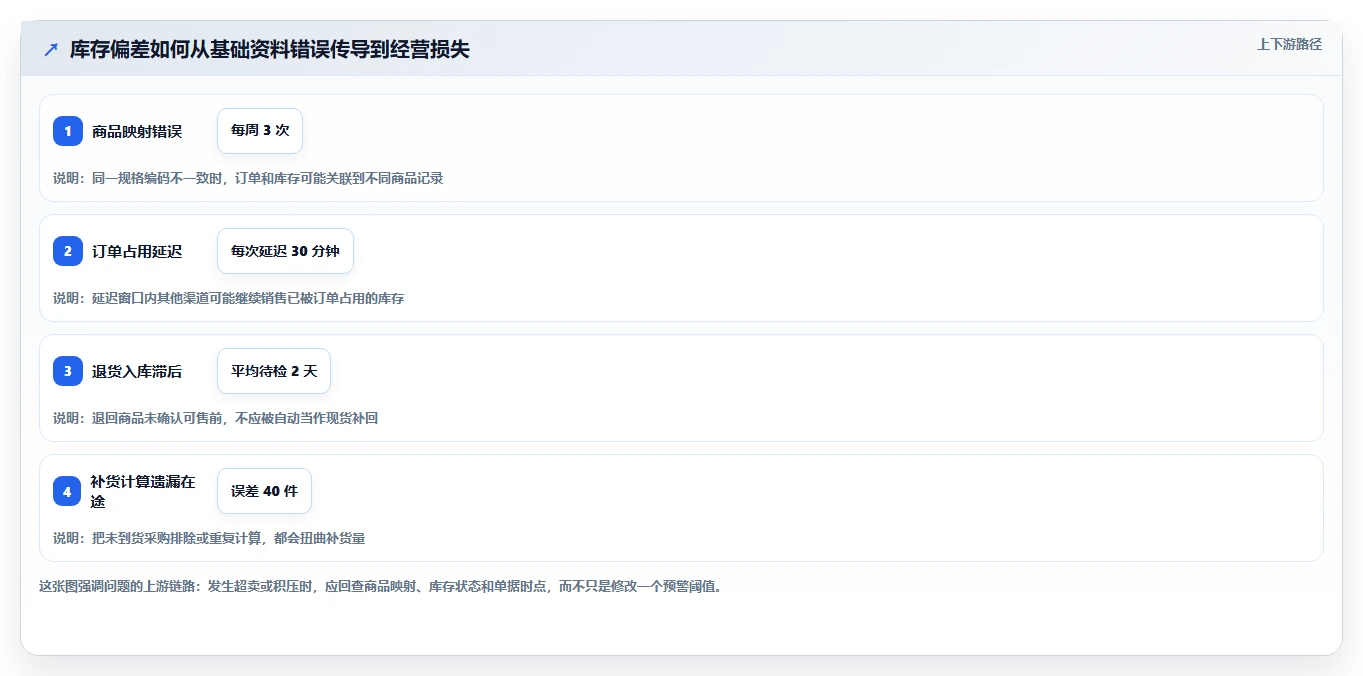Click step number 4 badge

[68, 491]
